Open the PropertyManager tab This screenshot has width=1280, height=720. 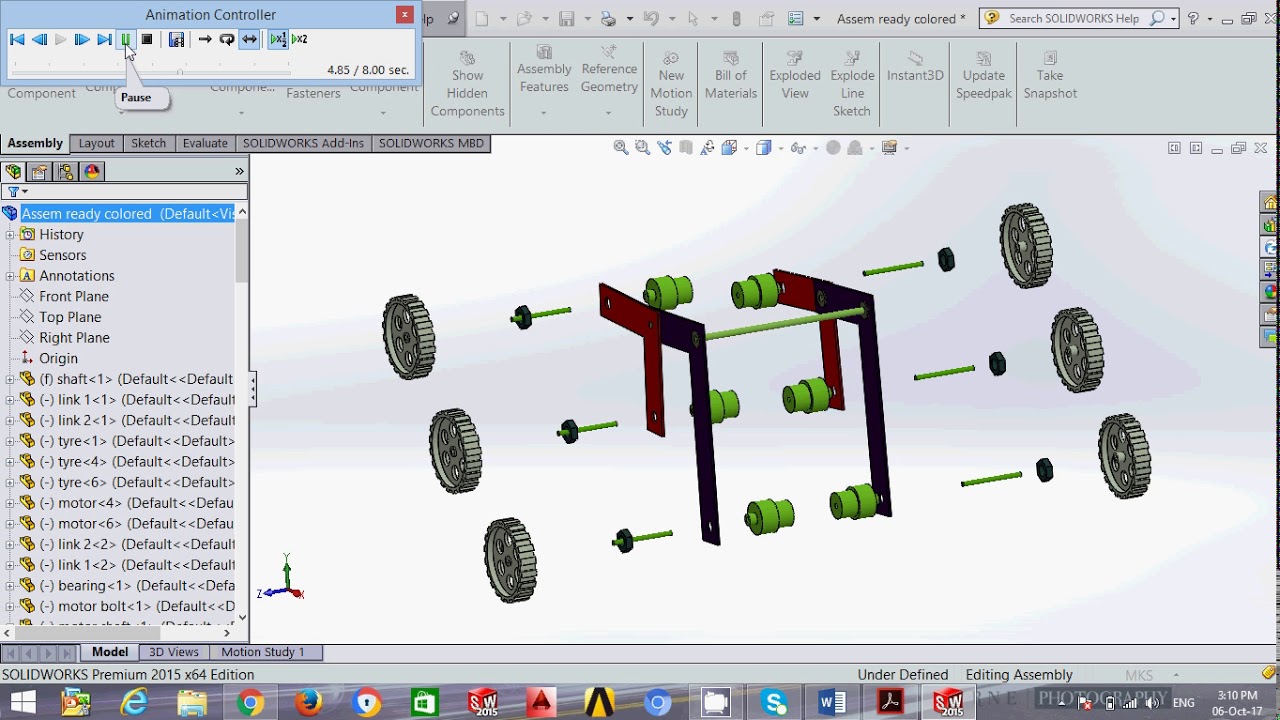click(x=39, y=171)
